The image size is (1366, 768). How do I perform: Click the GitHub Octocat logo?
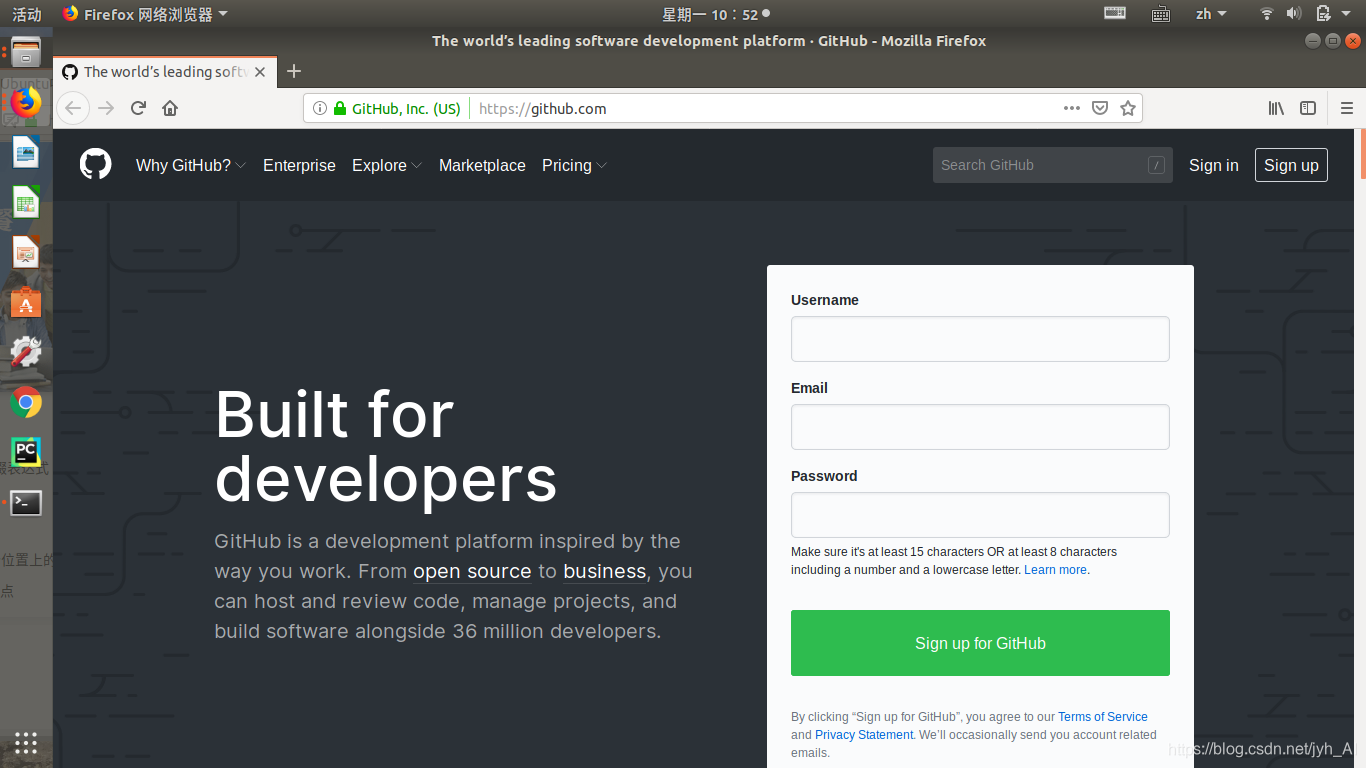pyautogui.click(x=96, y=165)
